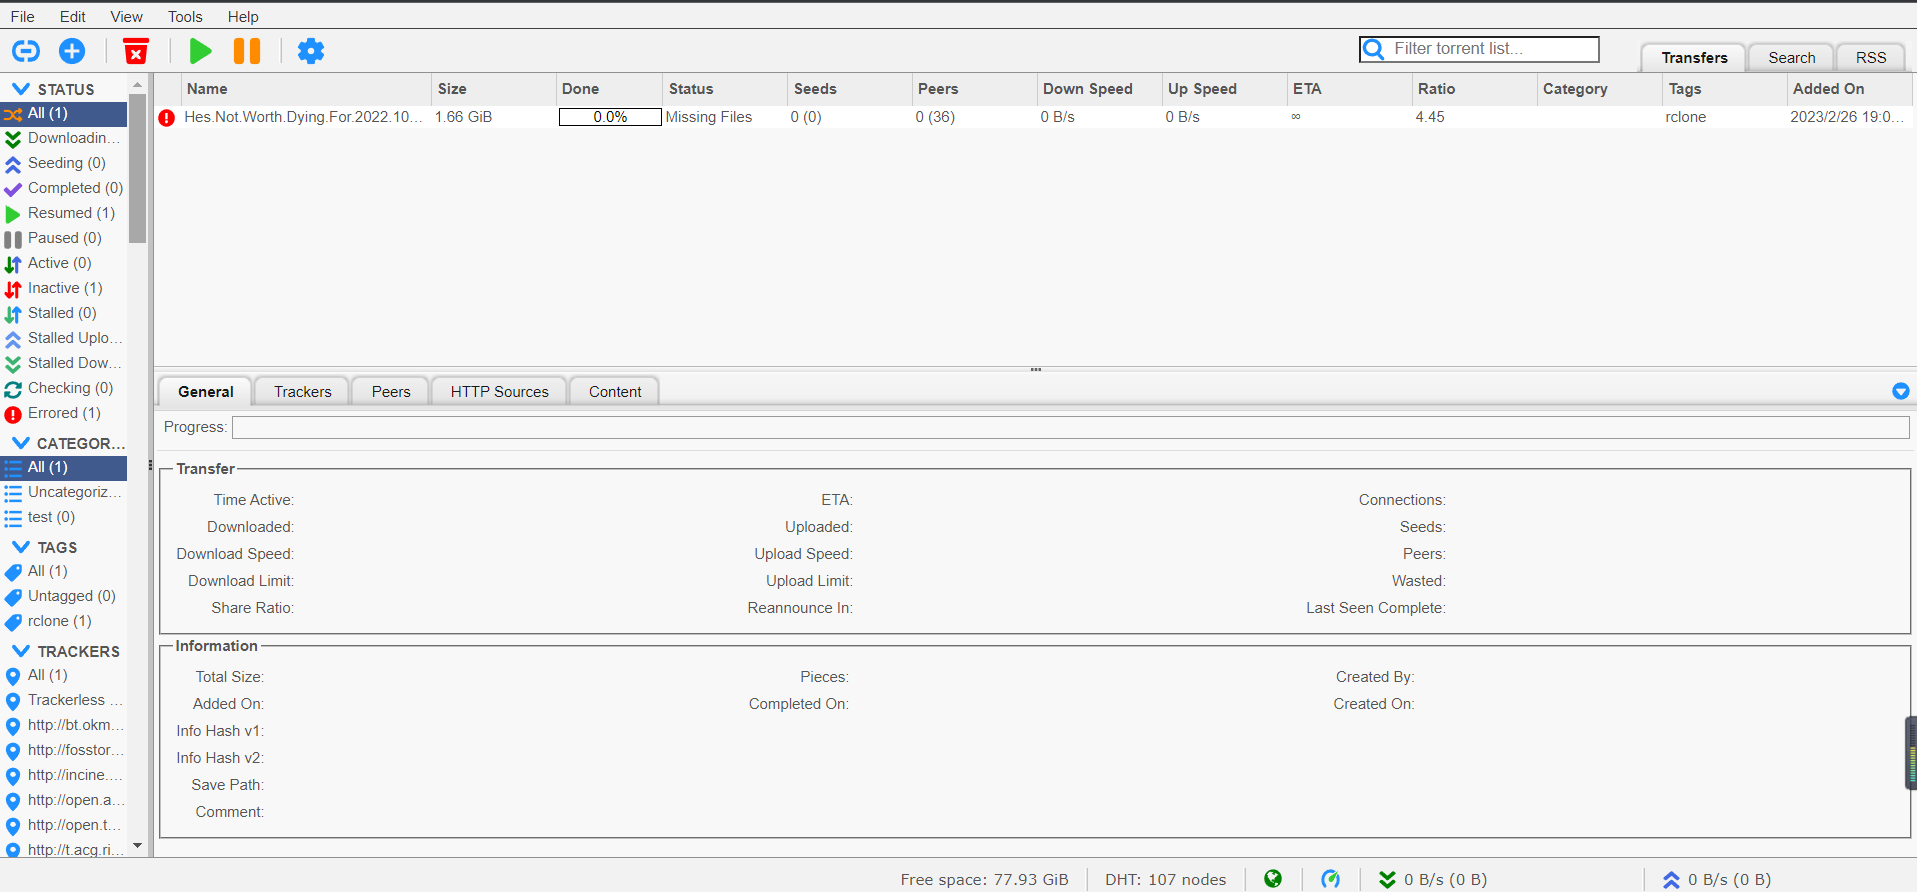
Task: Open the Trackers properties tab
Action: click(x=302, y=391)
